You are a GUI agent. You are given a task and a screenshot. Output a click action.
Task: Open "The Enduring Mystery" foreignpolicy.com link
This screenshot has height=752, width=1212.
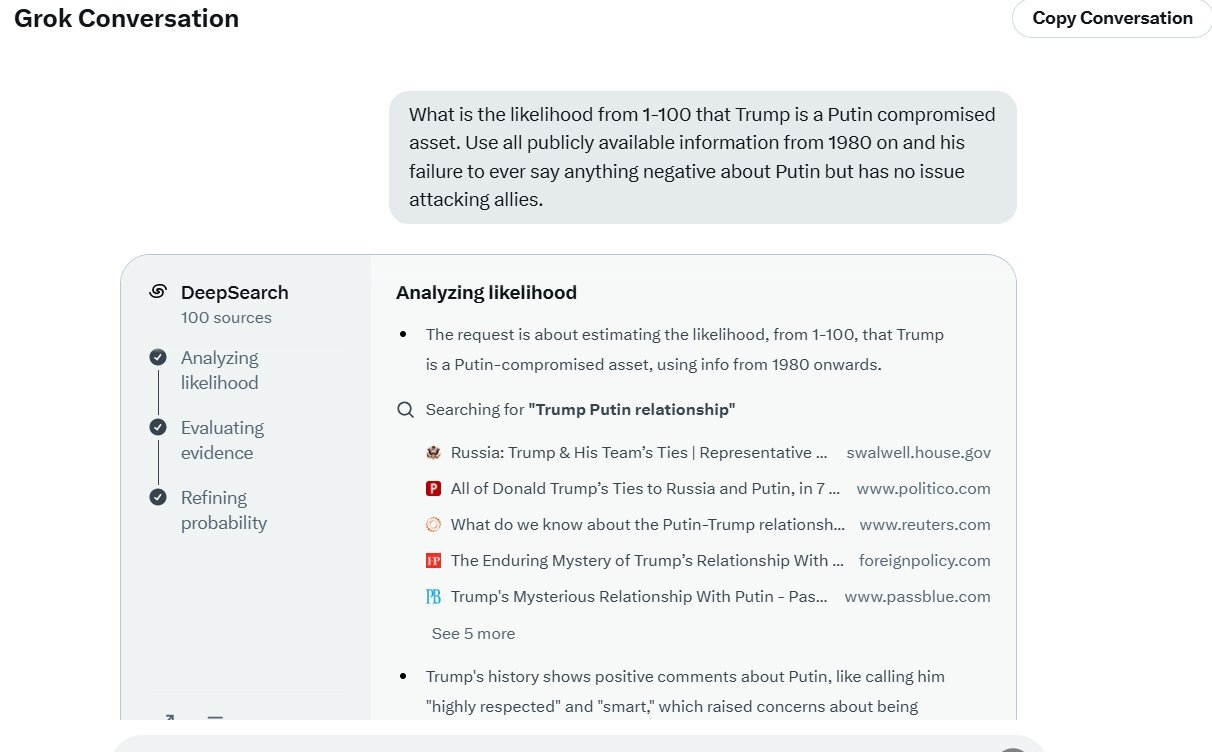point(640,561)
